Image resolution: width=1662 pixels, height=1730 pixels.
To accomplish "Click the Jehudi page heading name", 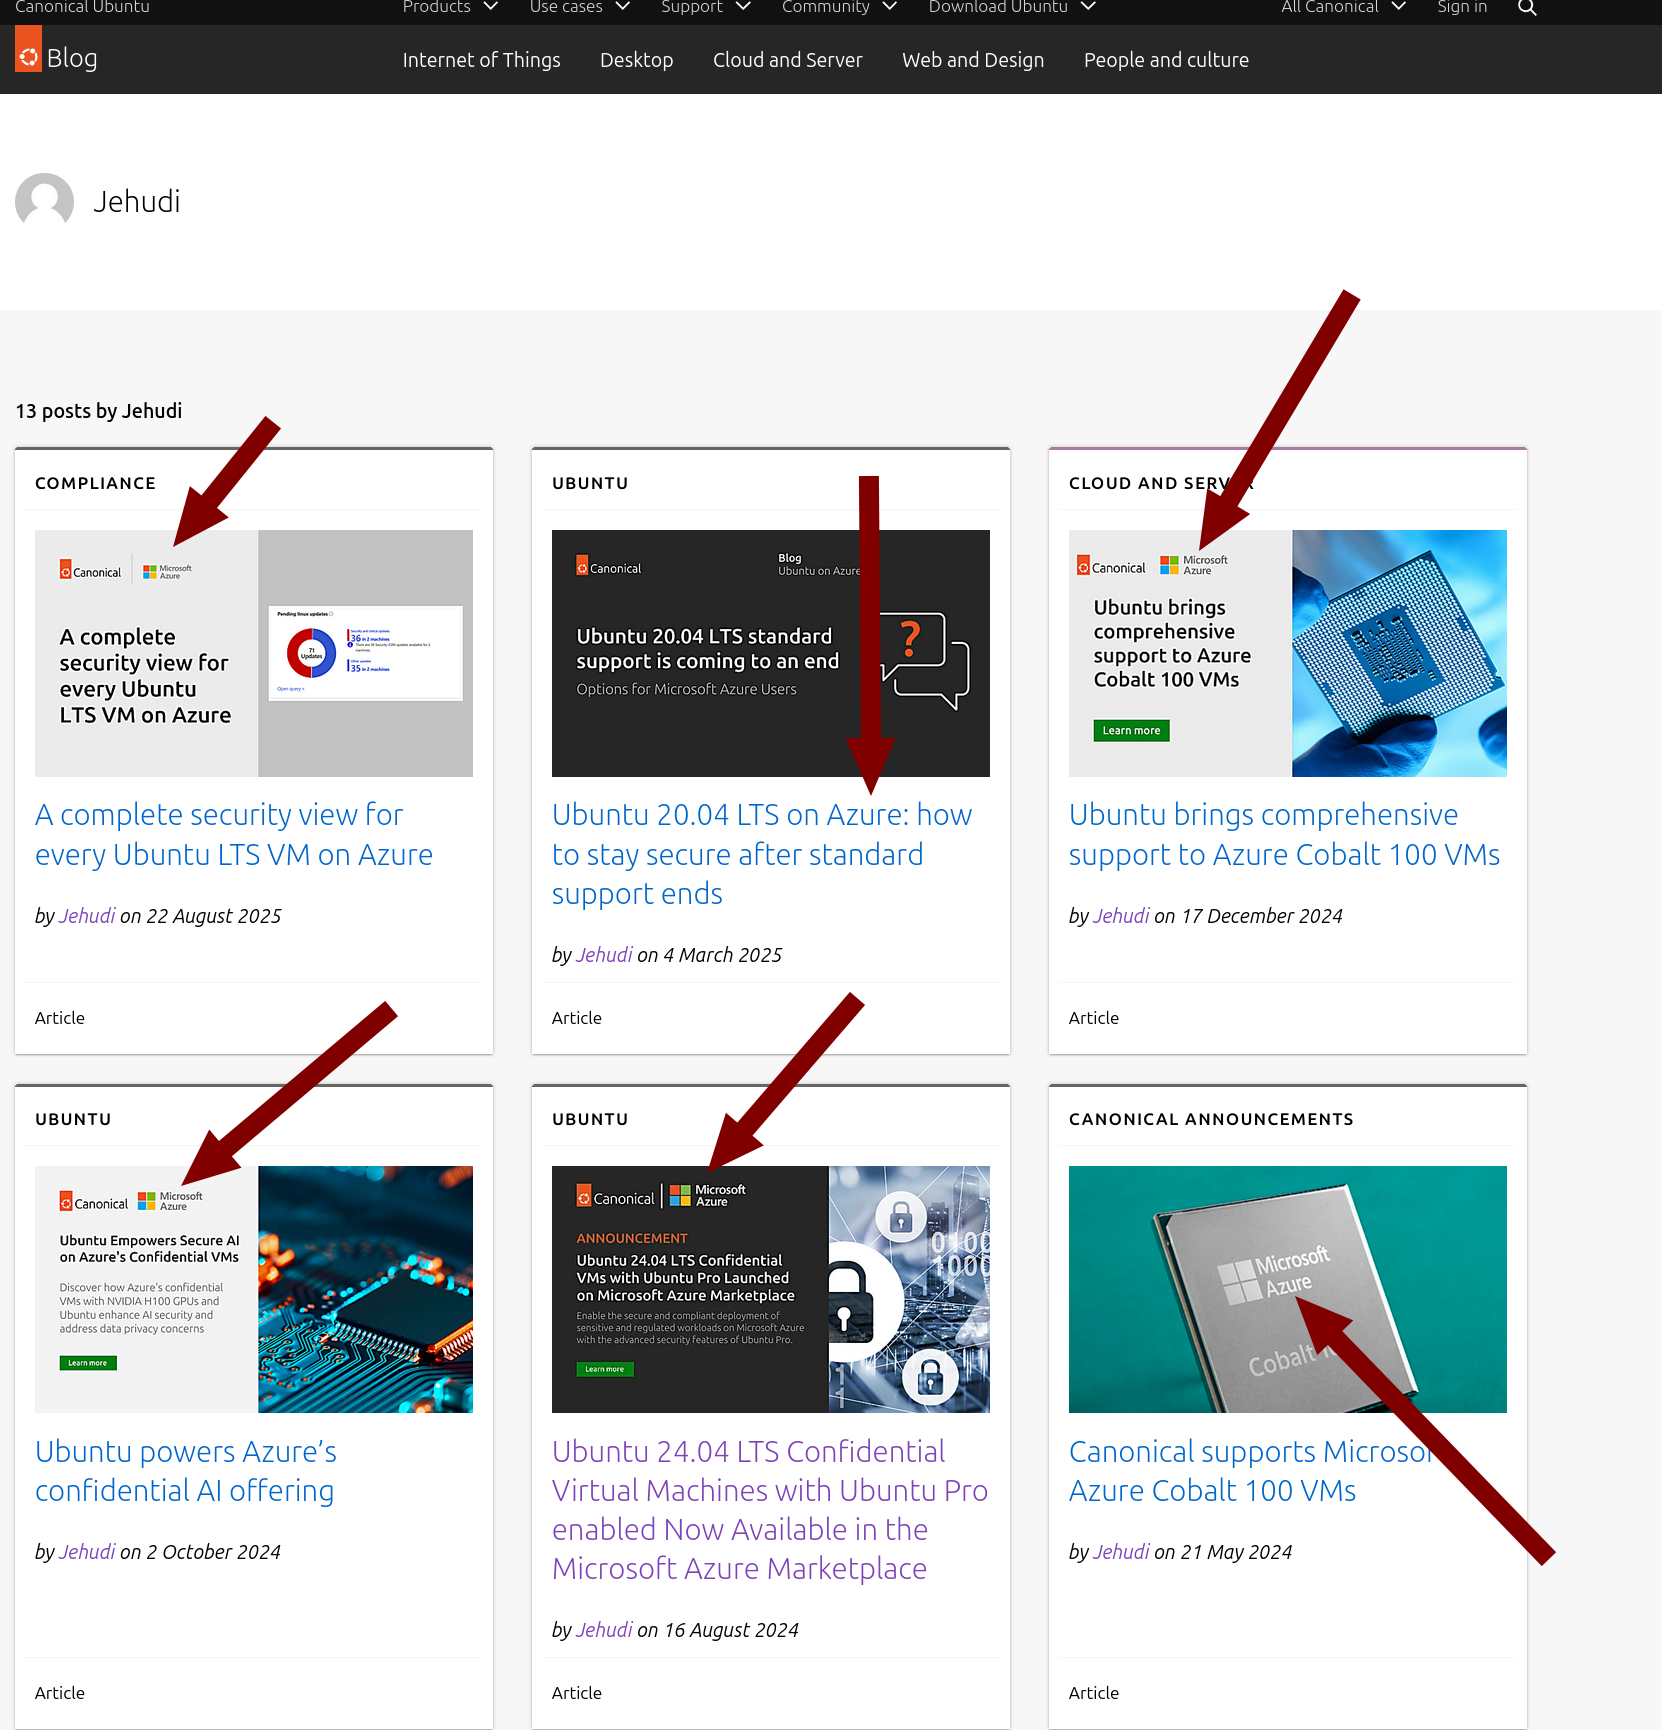I will pos(137,201).
